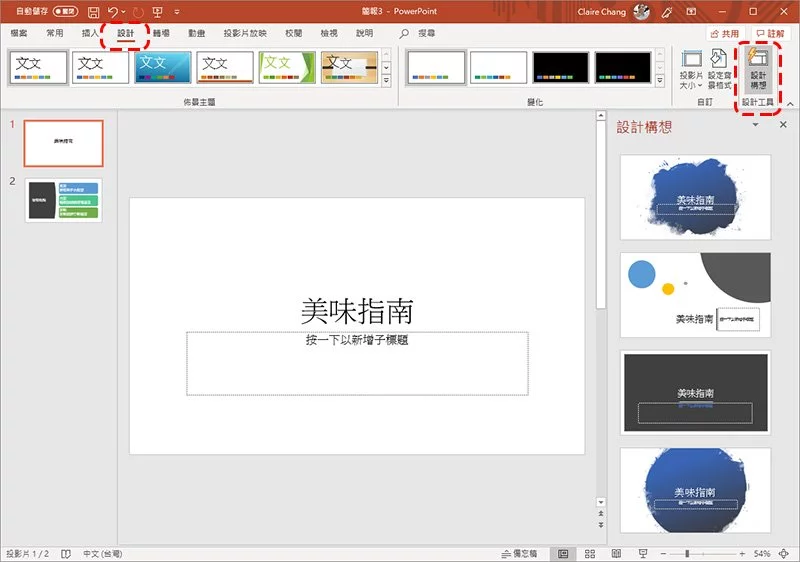
Task: Click the 共用 share button
Action: [x=725, y=34]
